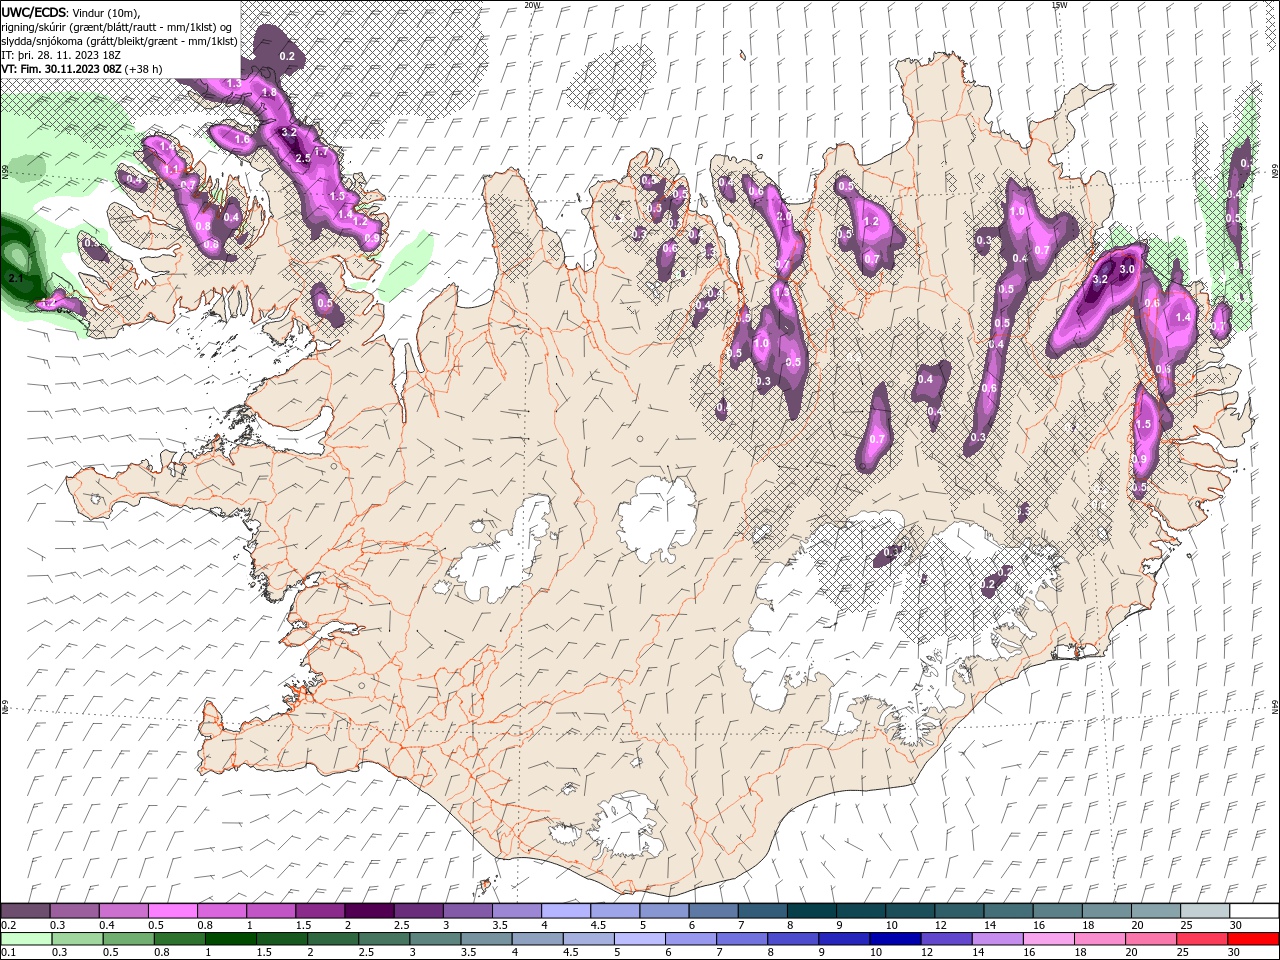Click the dusky mauve 0.2 legend swatch

[26, 911]
